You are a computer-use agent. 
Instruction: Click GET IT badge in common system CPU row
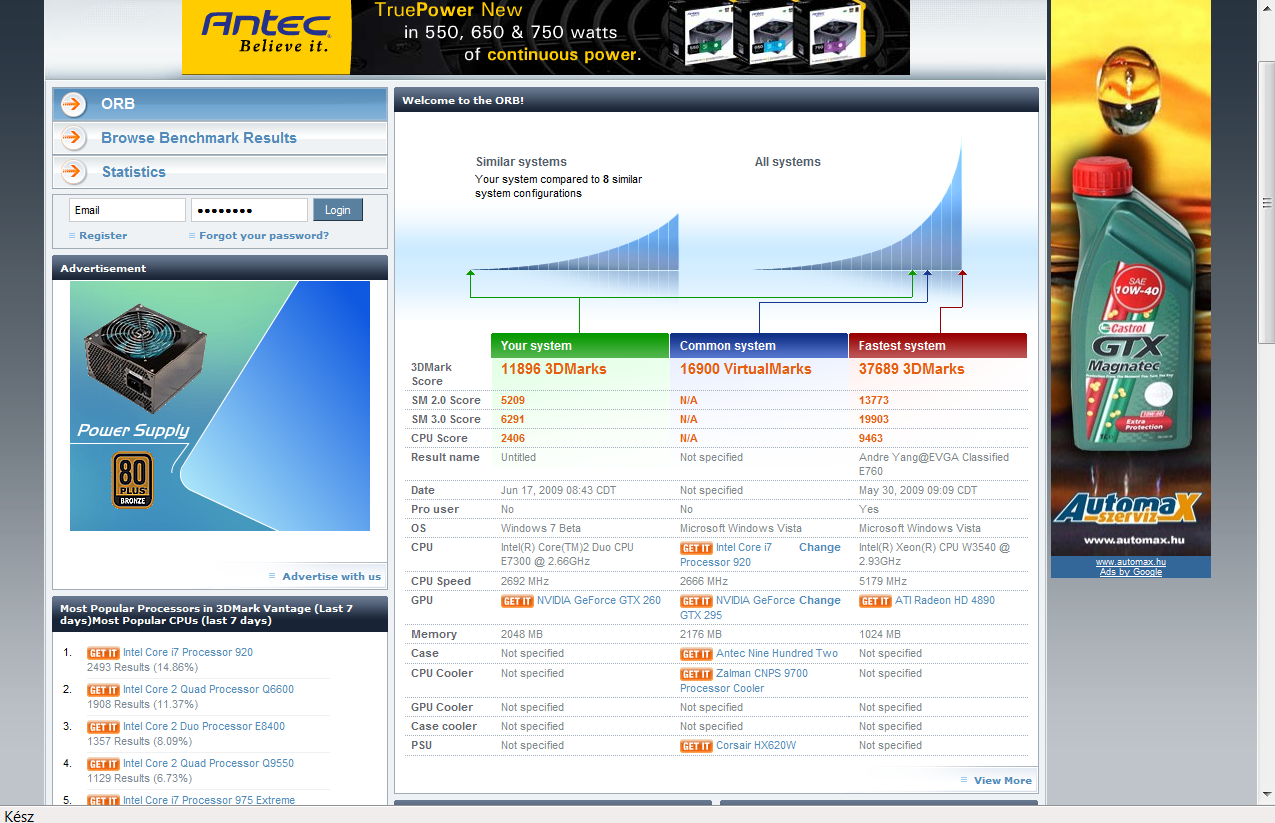pos(696,548)
